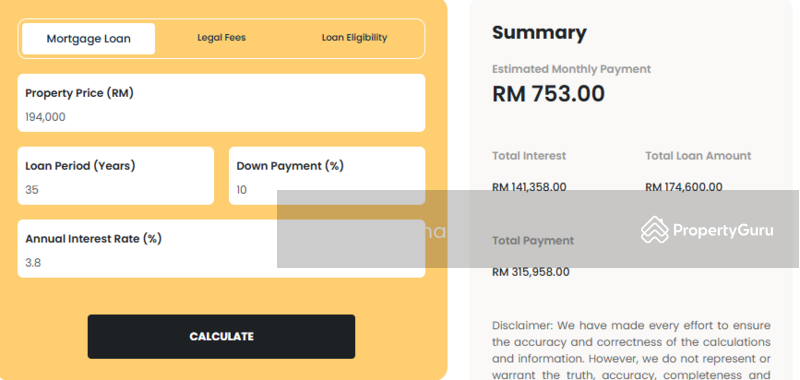Viewport: 800px width, 380px height.
Task: Click the PropertyGuru watermark text
Action: 722,231
